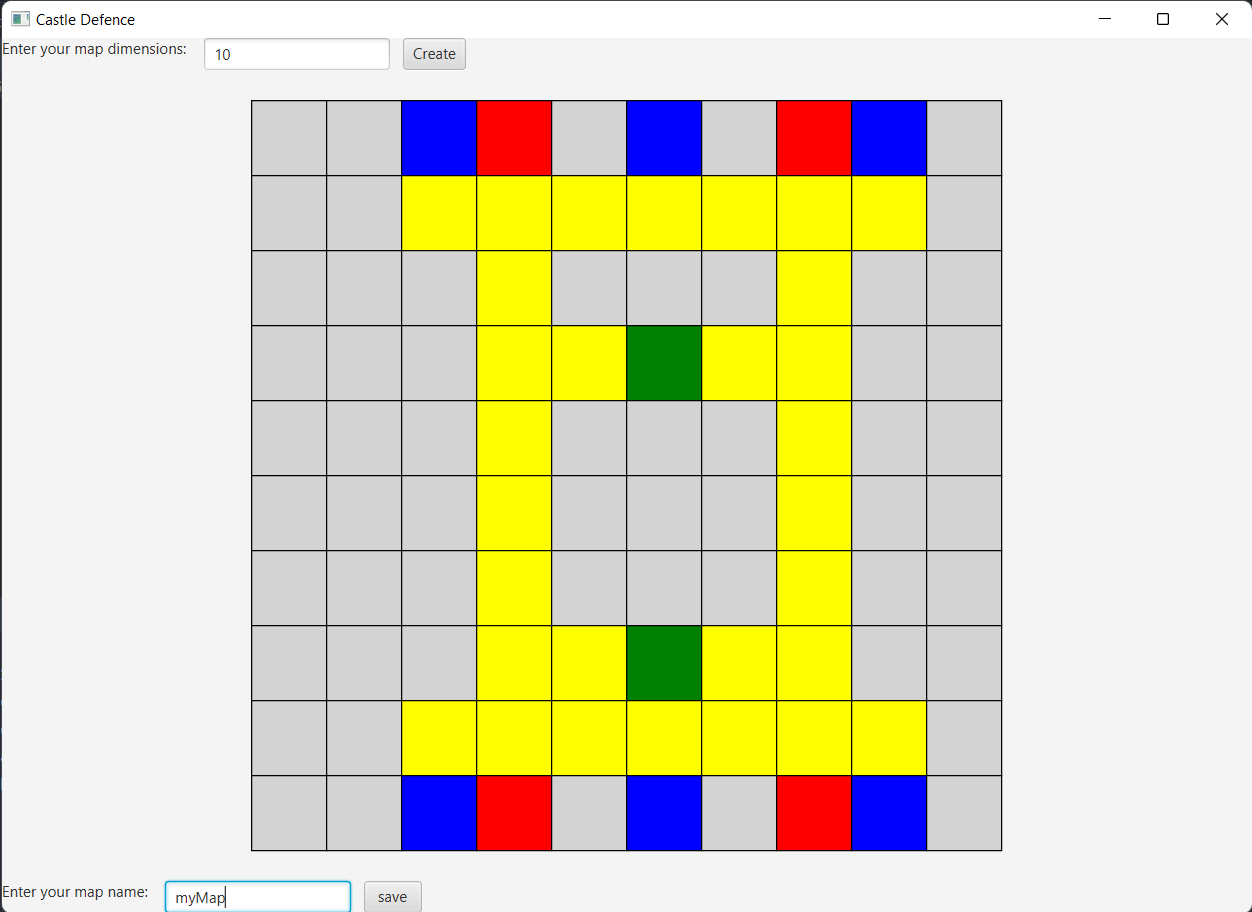Select the rightmost red tile on top
This screenshot has height=912, width=1252.
pos(814,137)
